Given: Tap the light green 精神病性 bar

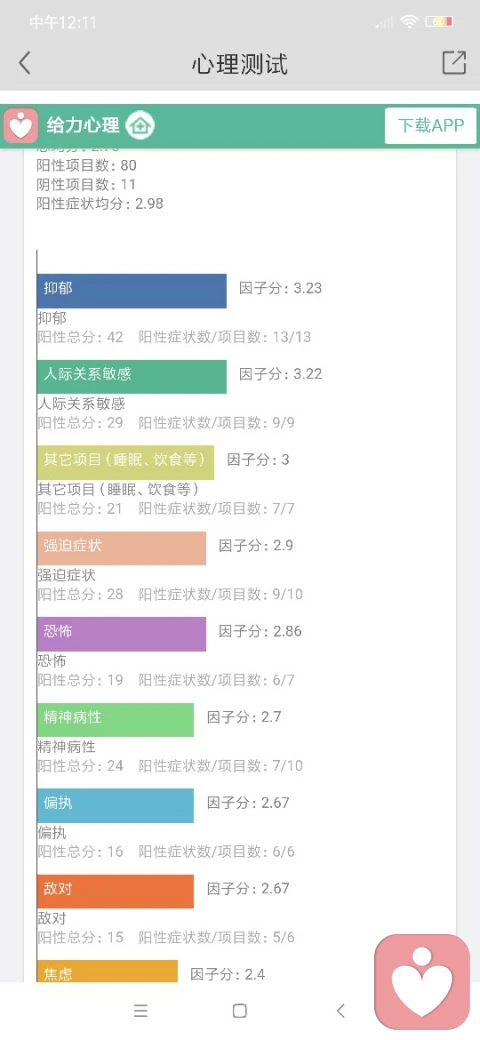Looking at the screenshot, I should [x=115, y=720].
